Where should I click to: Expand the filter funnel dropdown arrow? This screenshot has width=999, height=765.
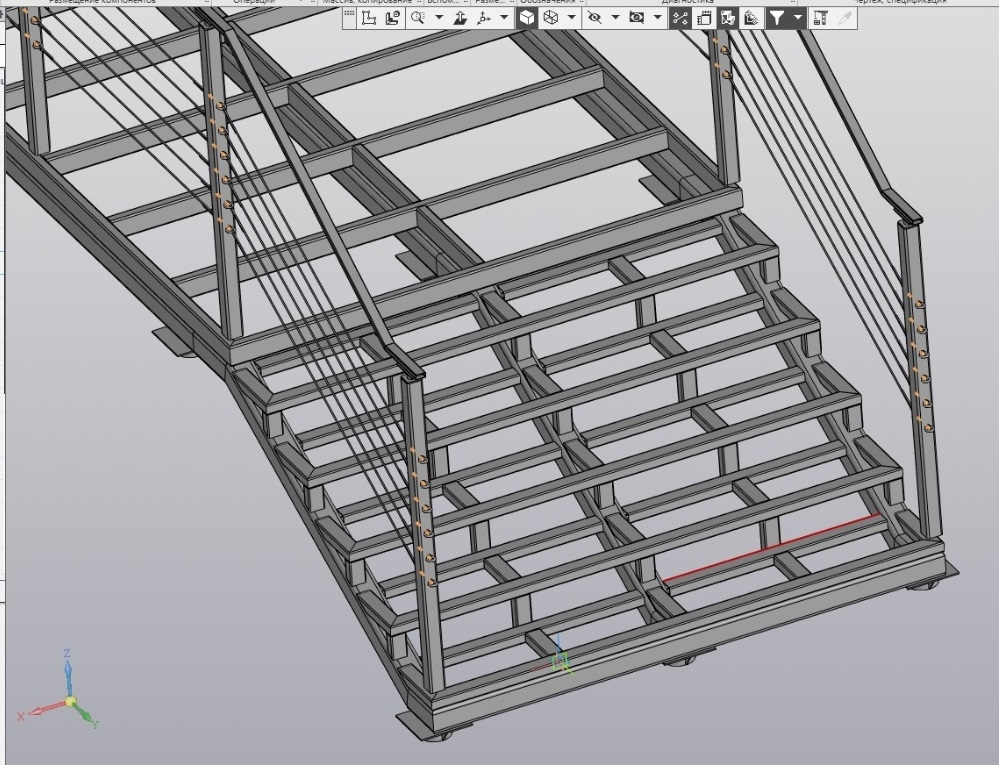(x=798, y=17)
